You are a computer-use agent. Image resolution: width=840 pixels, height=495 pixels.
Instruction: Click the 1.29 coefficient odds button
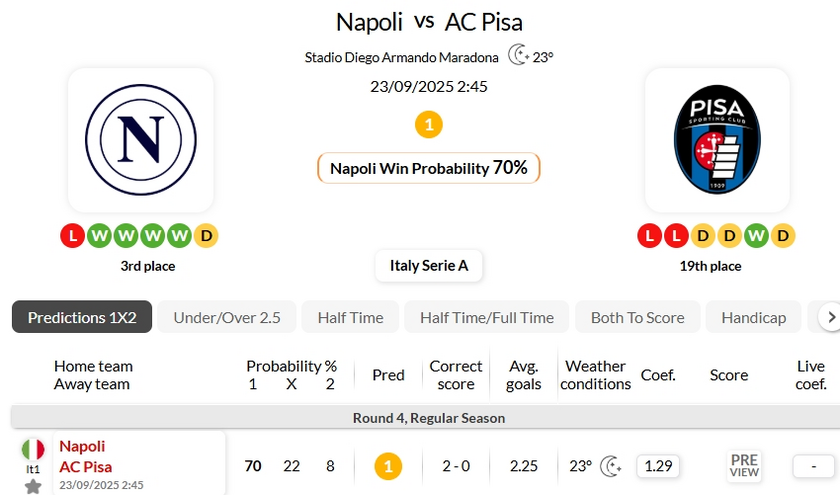pyautogui.click(x=657, y=466)
